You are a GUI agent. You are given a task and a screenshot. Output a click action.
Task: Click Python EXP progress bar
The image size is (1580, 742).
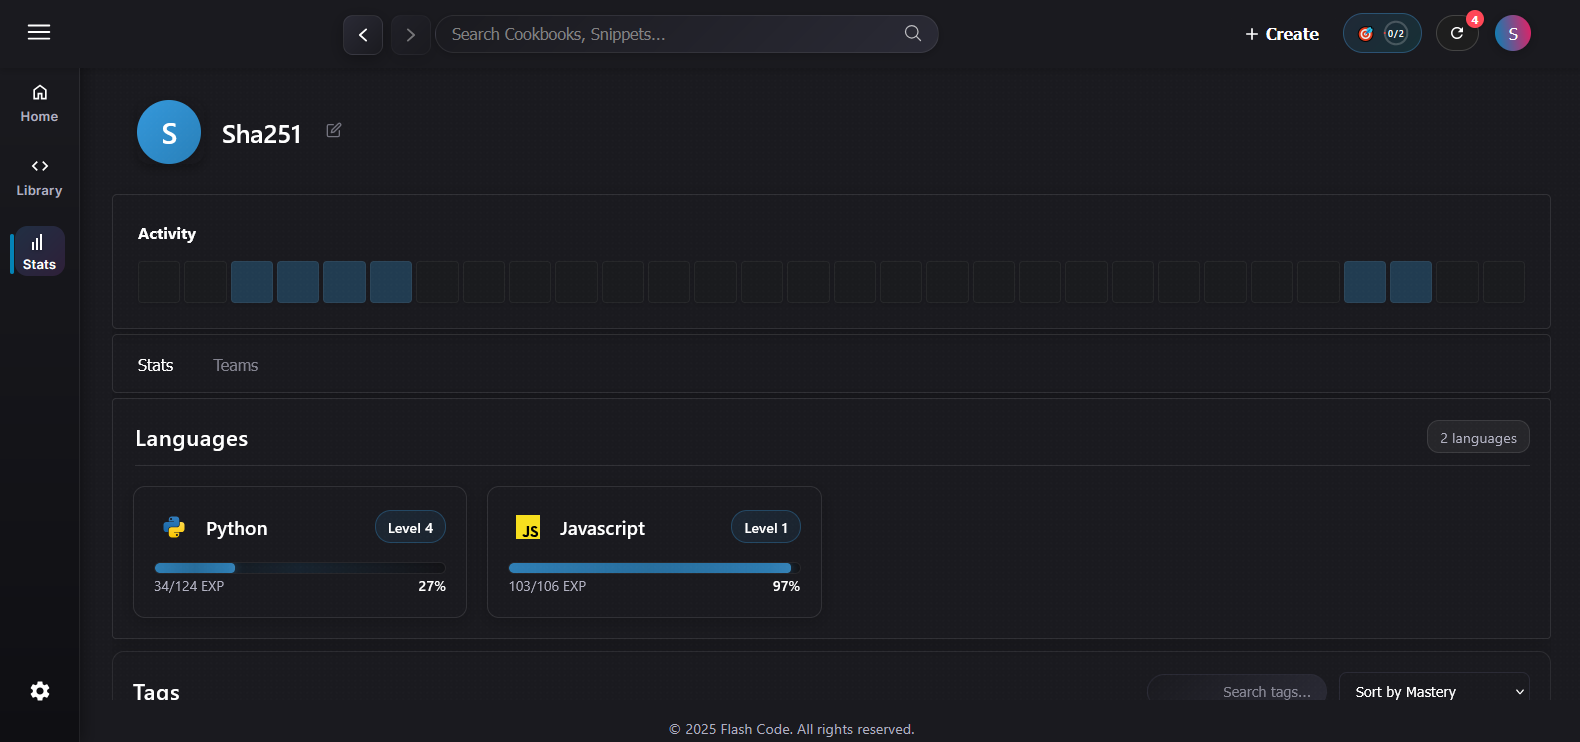pyautogui.click(x=299, y=568)
